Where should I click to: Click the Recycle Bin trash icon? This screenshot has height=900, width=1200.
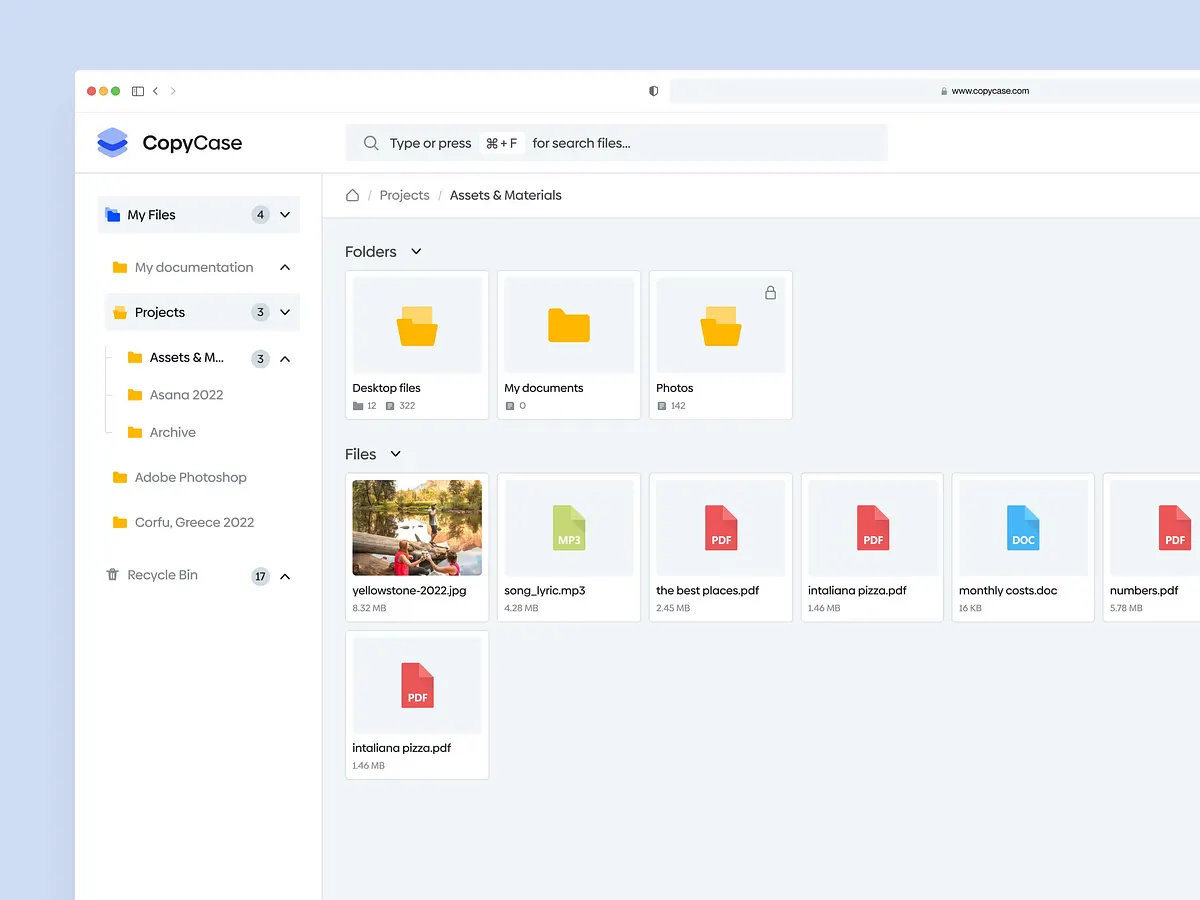[x=112, y=575]
